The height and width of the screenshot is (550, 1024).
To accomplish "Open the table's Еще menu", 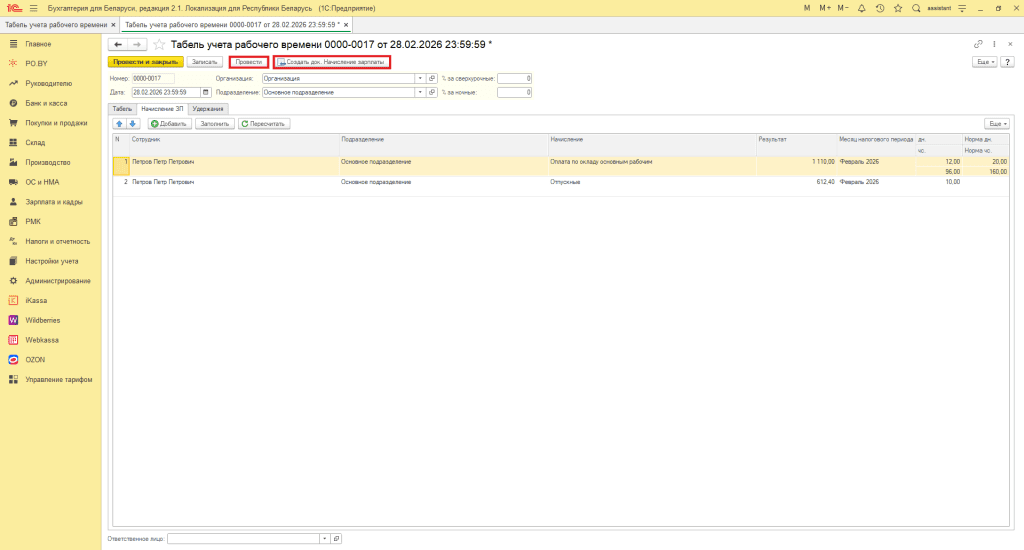I will (x=996, y=124).
